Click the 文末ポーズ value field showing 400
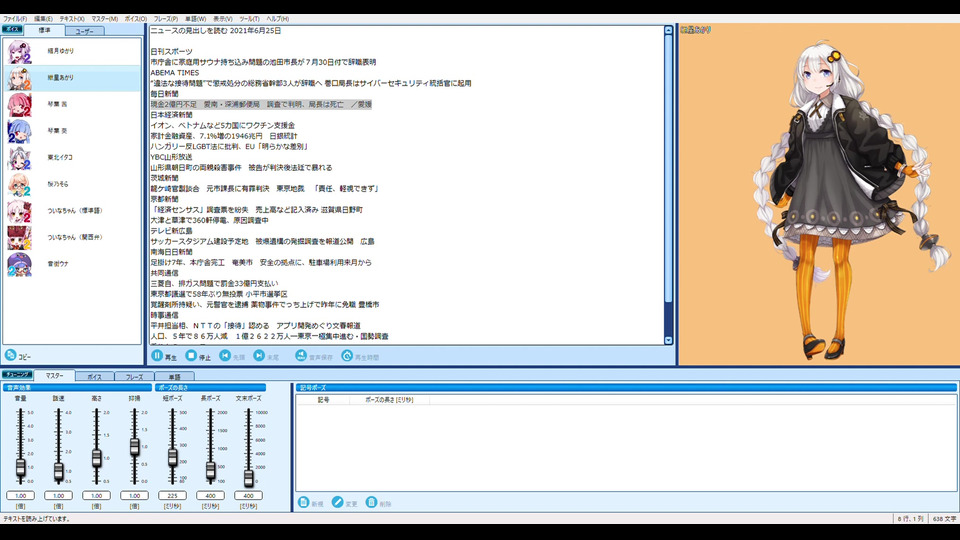The image size is (960, 540). (248, 495)
